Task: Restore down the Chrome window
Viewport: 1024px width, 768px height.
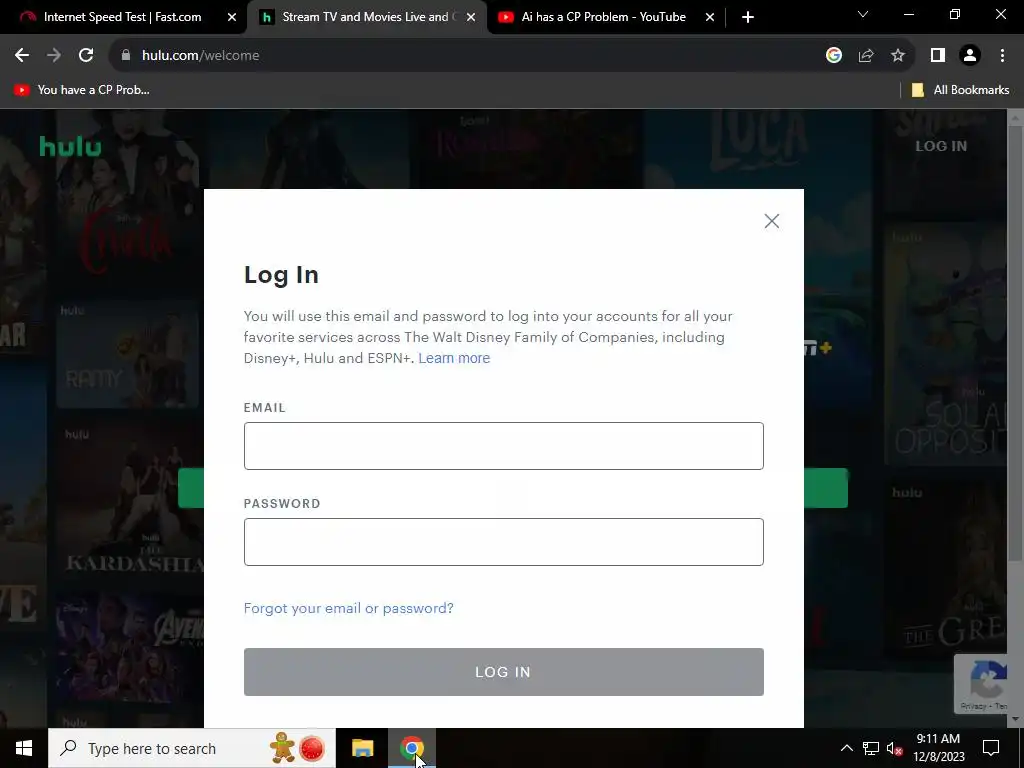Action: click(x=955, y=14)
